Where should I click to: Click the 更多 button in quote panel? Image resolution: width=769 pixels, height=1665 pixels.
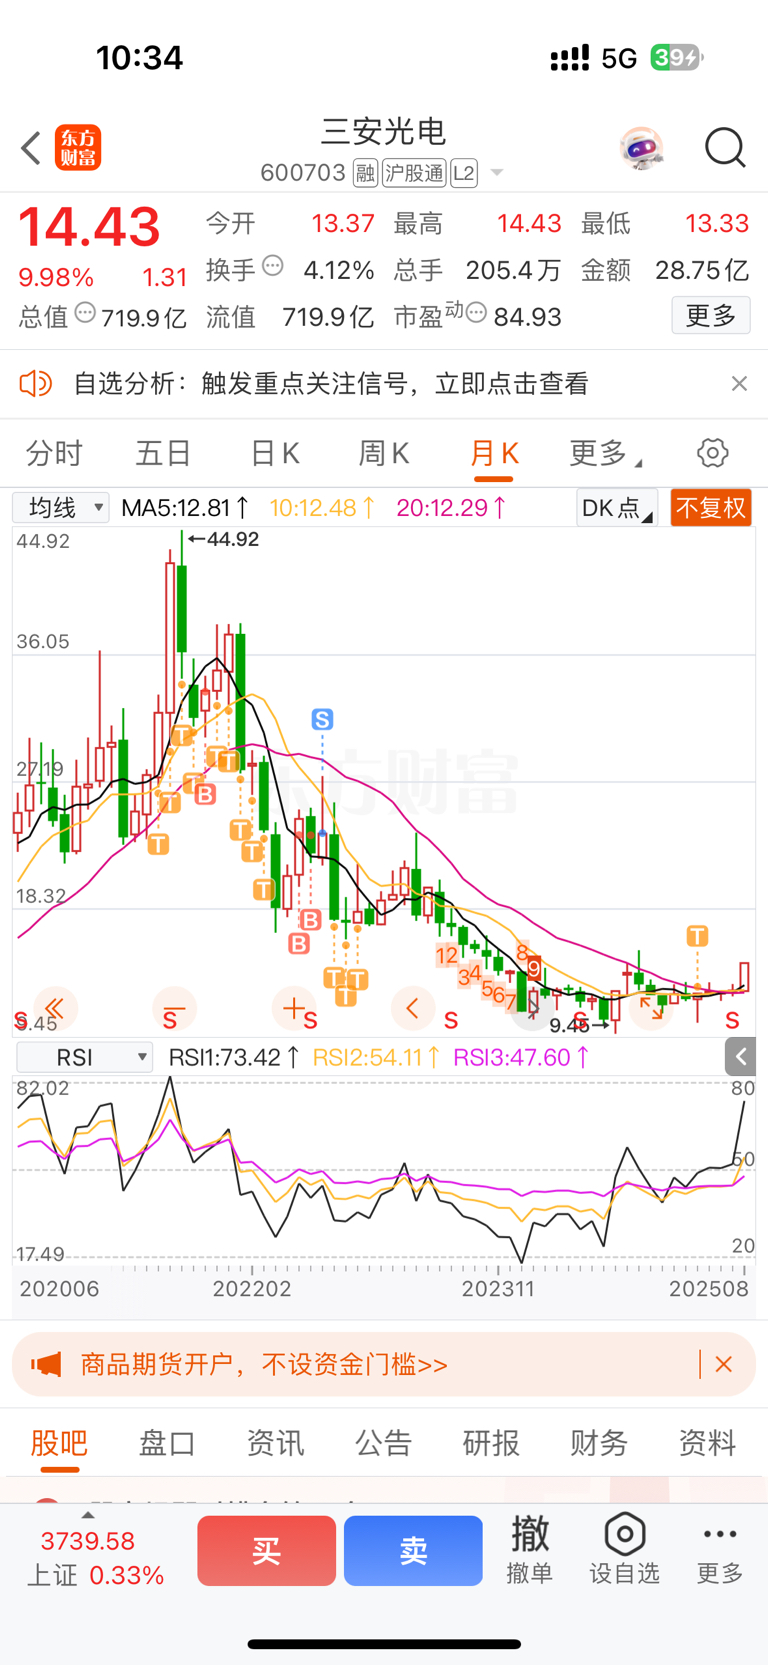[x=711, y=316]
